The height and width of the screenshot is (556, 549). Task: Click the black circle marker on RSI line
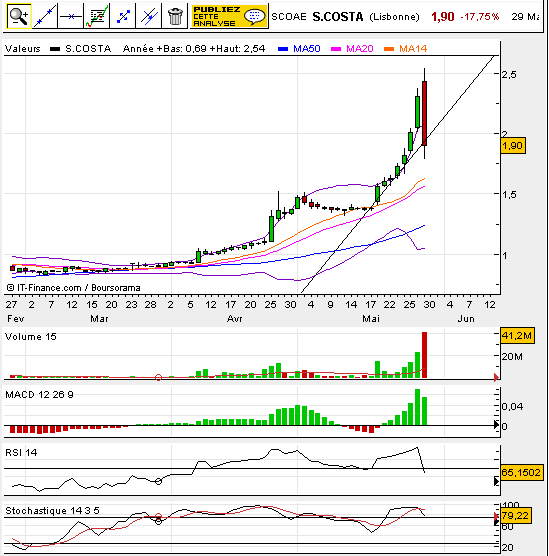click(159, 482)
